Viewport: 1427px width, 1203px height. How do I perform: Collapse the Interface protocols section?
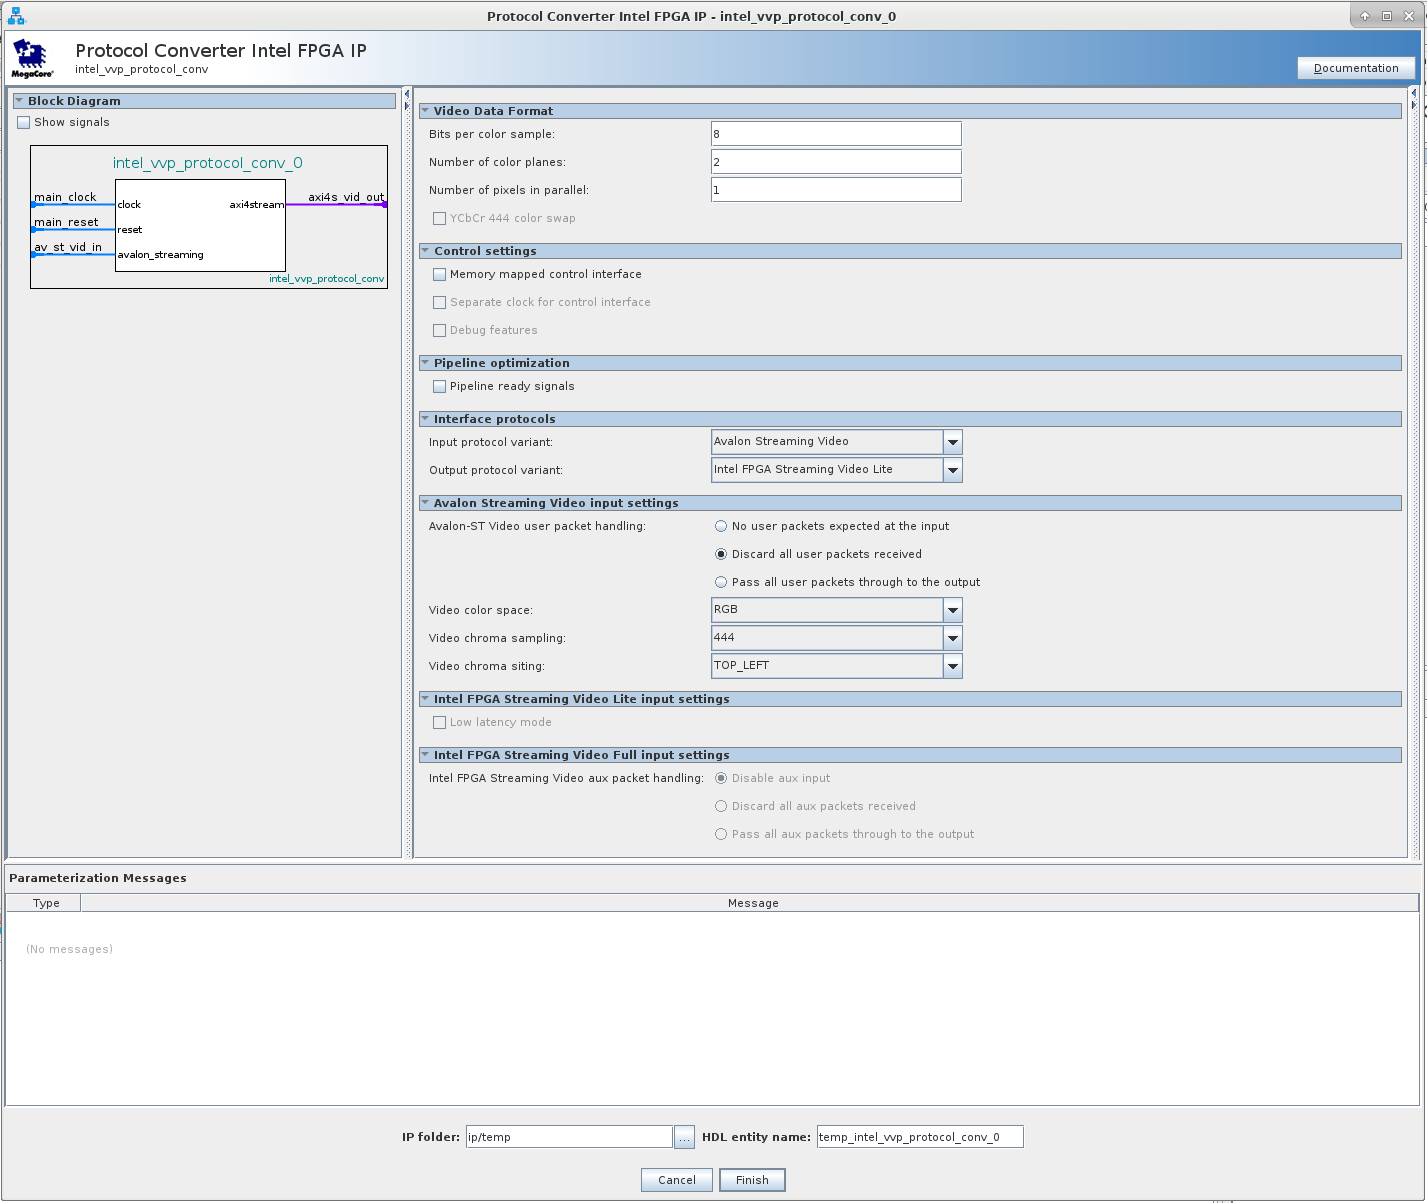click(x=425, y=419)
